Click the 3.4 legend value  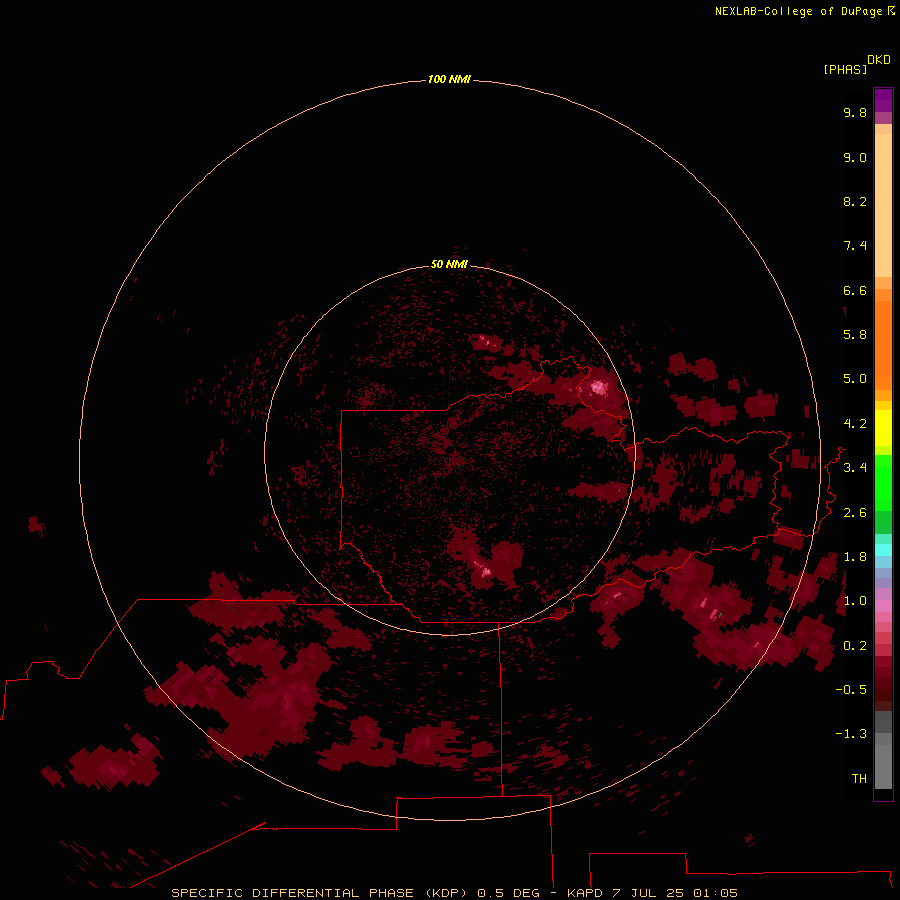(855, 468)
